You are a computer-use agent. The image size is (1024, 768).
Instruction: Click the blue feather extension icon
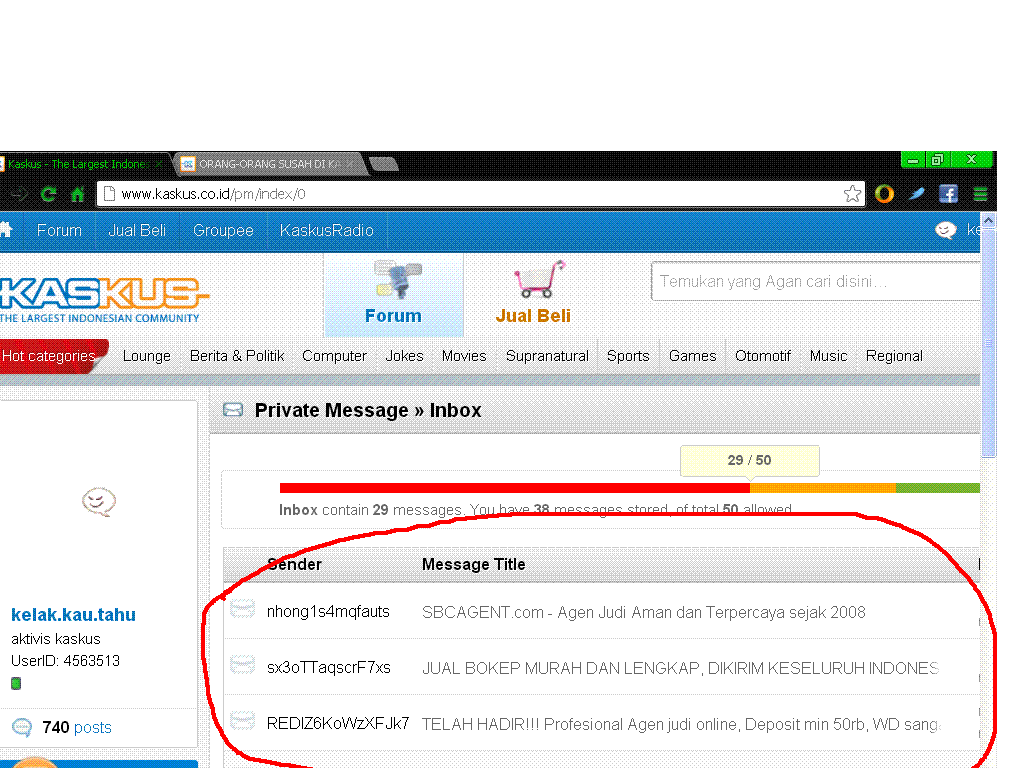916,194
